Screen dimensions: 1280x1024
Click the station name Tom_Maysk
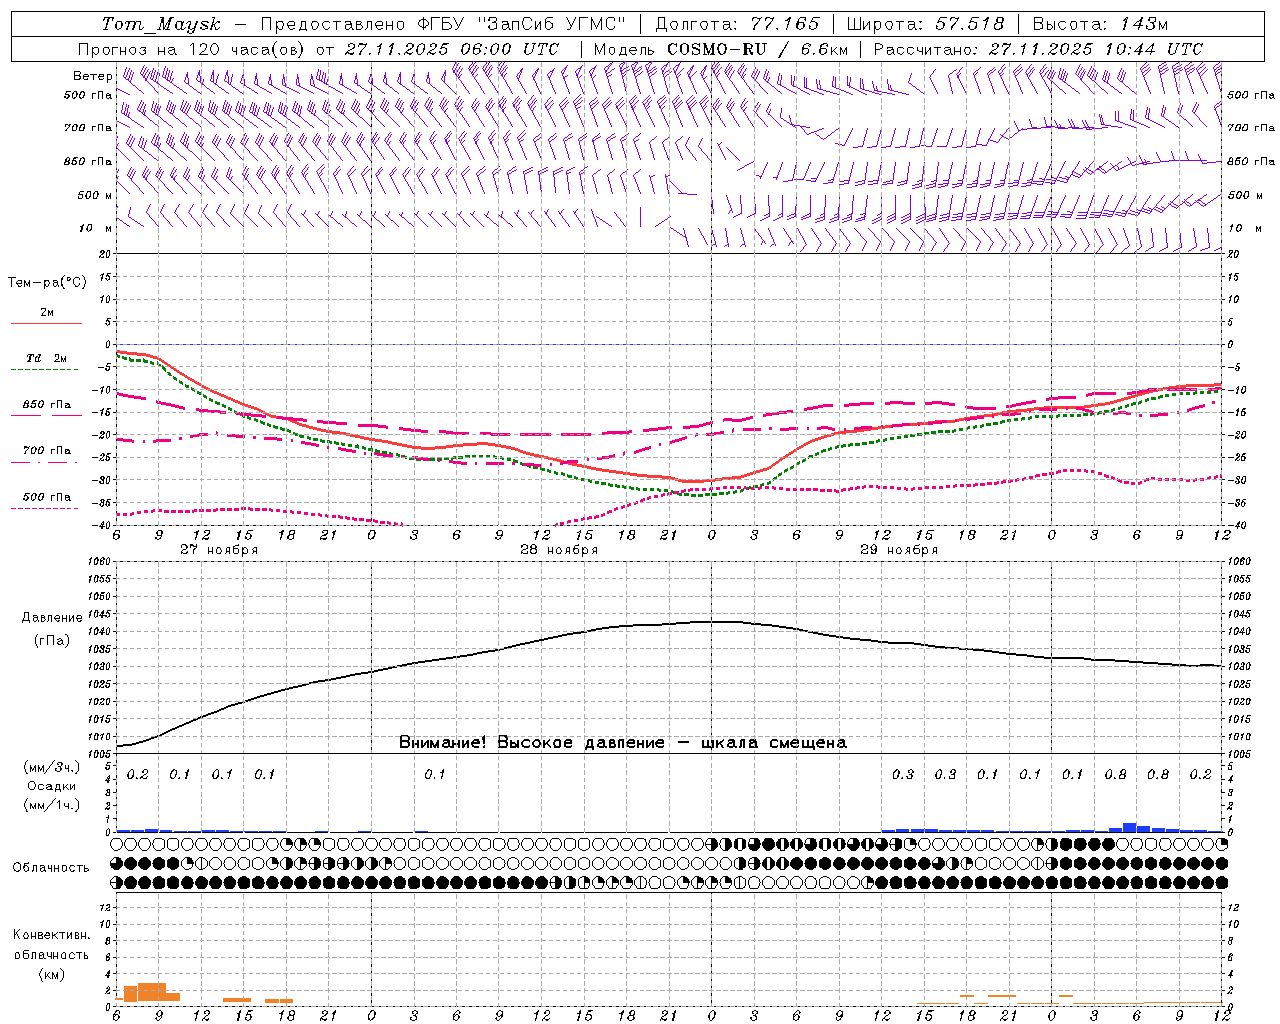pyautogui.click(x=160, y=24)
